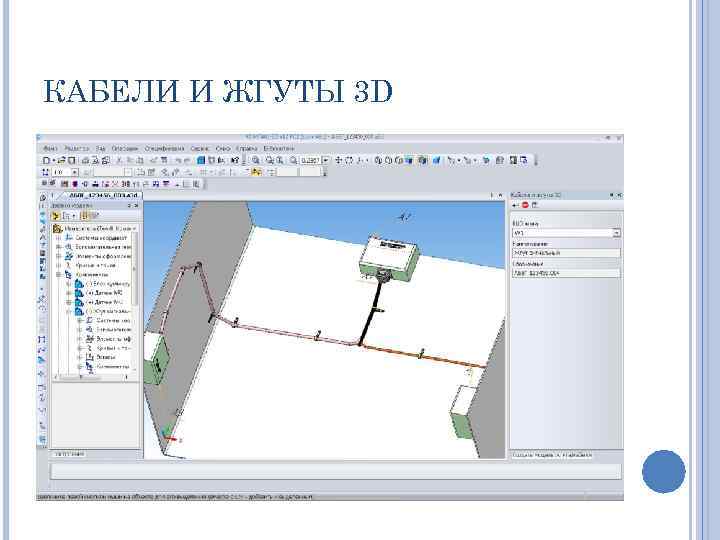Click the Undo arrow icon
This screenshot has width=720, height=540.
pyautogui.click(x=178, y=160)
